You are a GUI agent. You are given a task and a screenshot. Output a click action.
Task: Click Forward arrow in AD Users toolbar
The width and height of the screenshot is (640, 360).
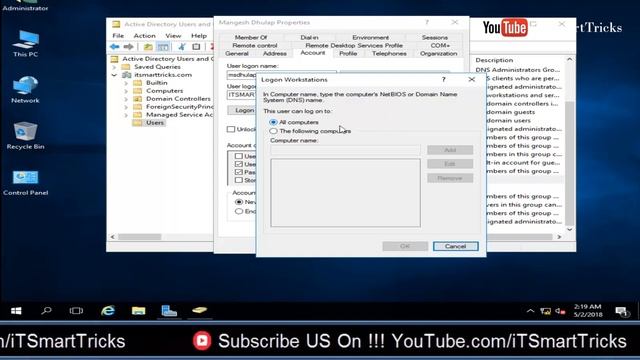129,47
